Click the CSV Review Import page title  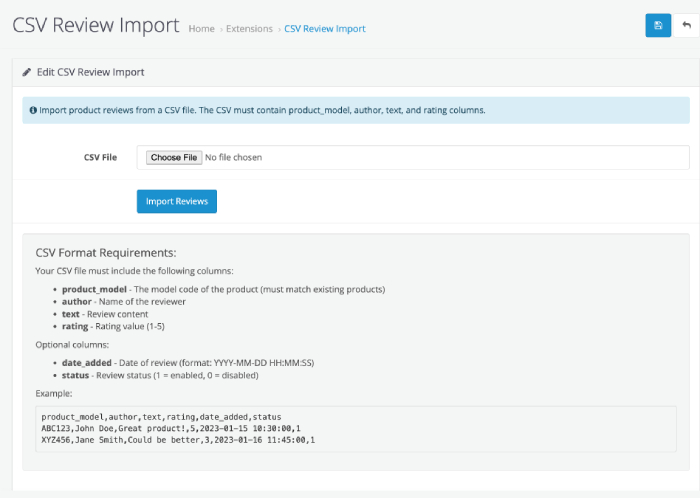96,25
